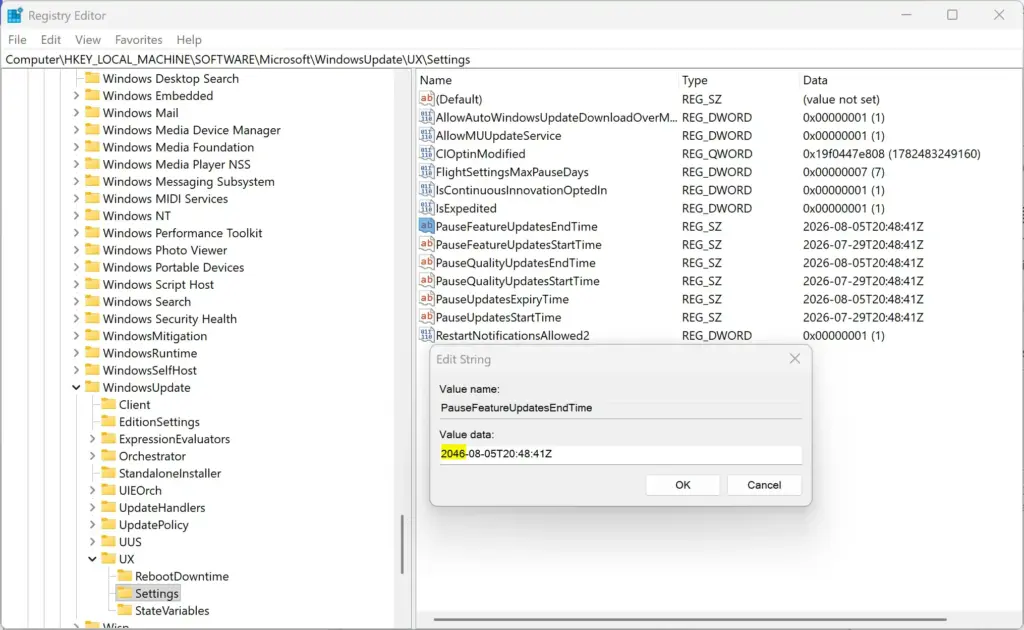The width and height of the screenshot is (1024, 630).
Task: Click the CIOptinModified QWORD icon
Action: tap(426, 153)
